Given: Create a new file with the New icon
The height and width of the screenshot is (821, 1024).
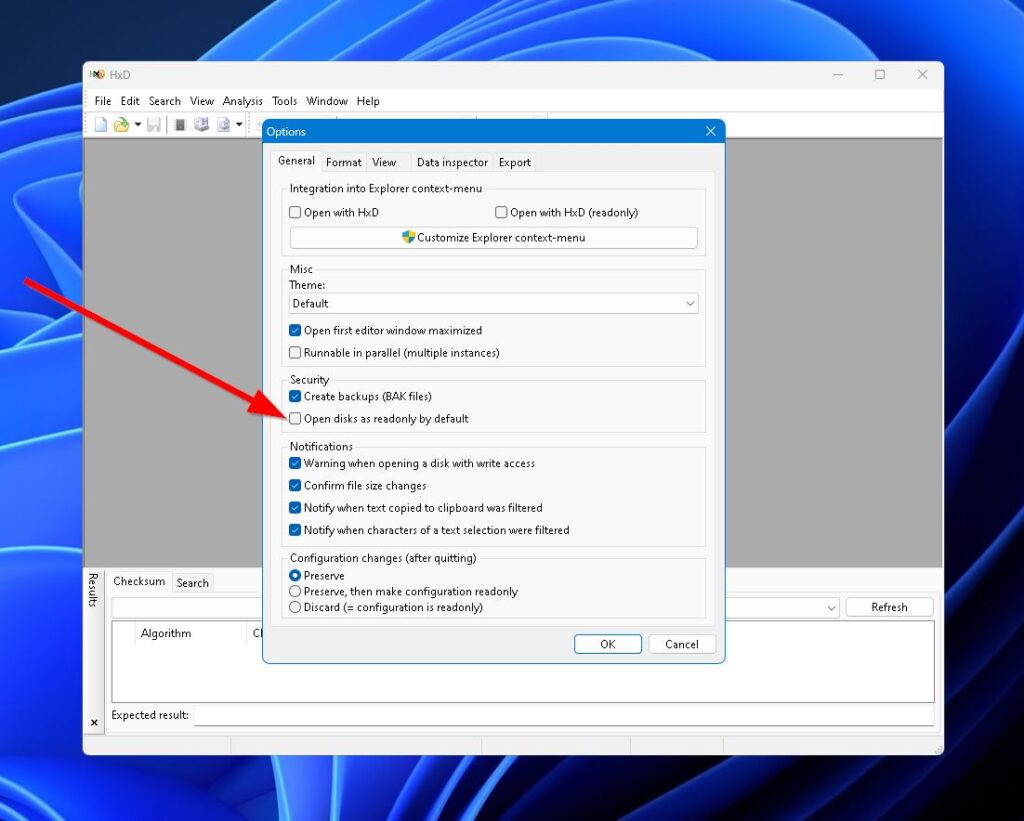Looking at the screenshot, I should point(100,124).
